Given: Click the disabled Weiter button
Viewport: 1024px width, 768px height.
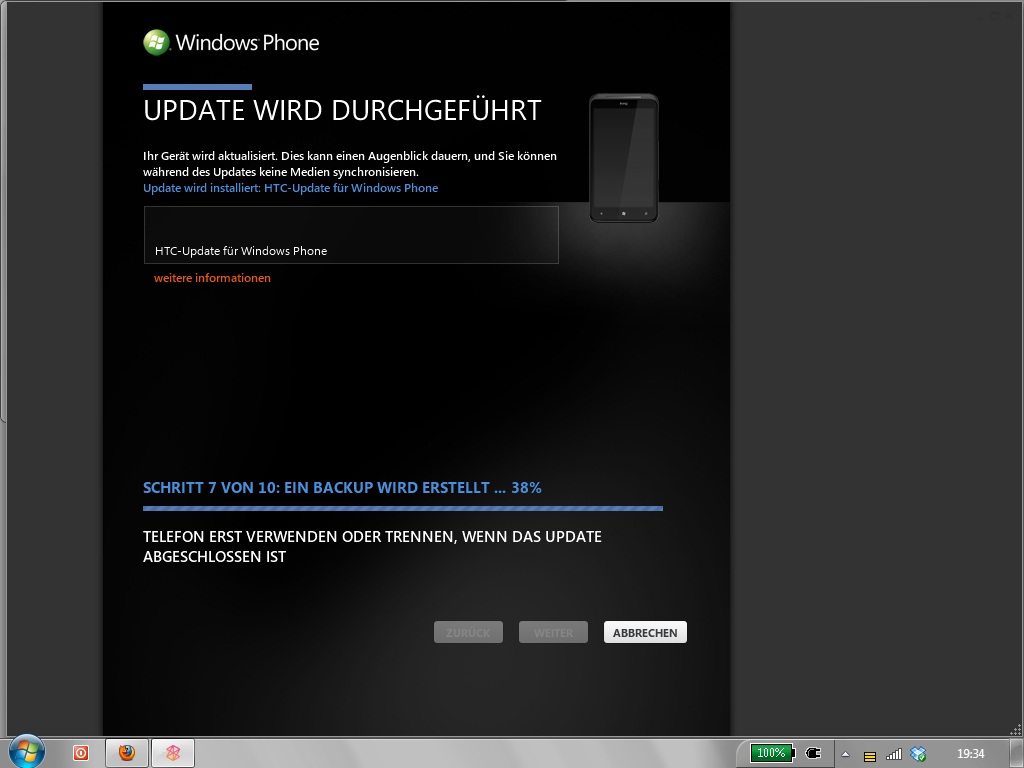Looking at the screenshot, I should 553,632.
